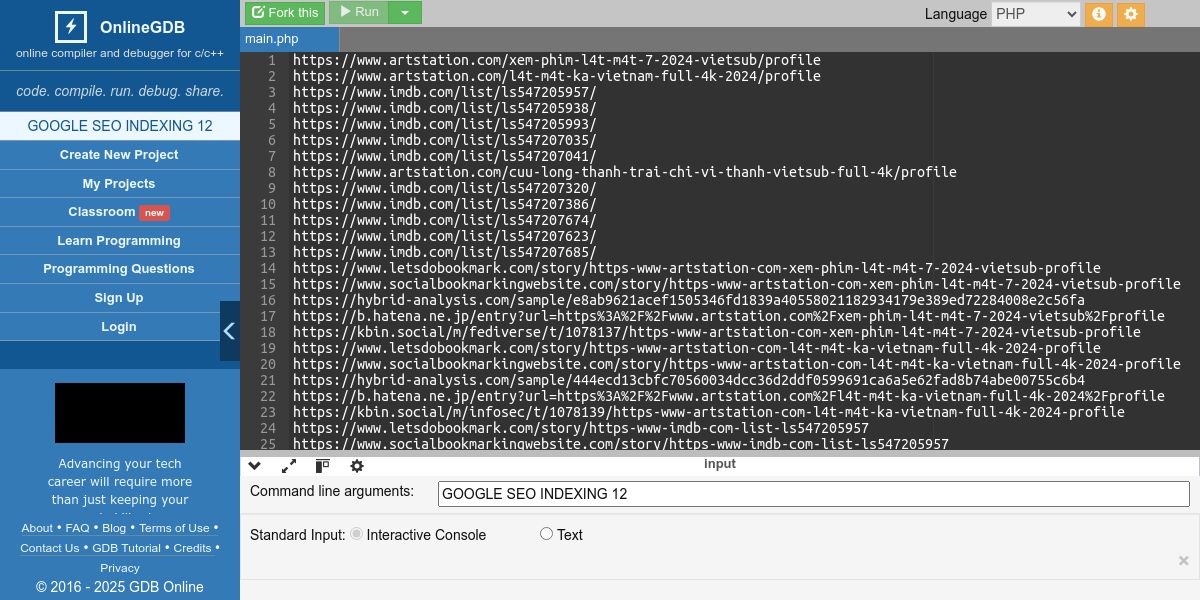Click the Fork this button
Image resolution: width=1200 pixels, height=600 pixels.
click(x=285, y=13)
